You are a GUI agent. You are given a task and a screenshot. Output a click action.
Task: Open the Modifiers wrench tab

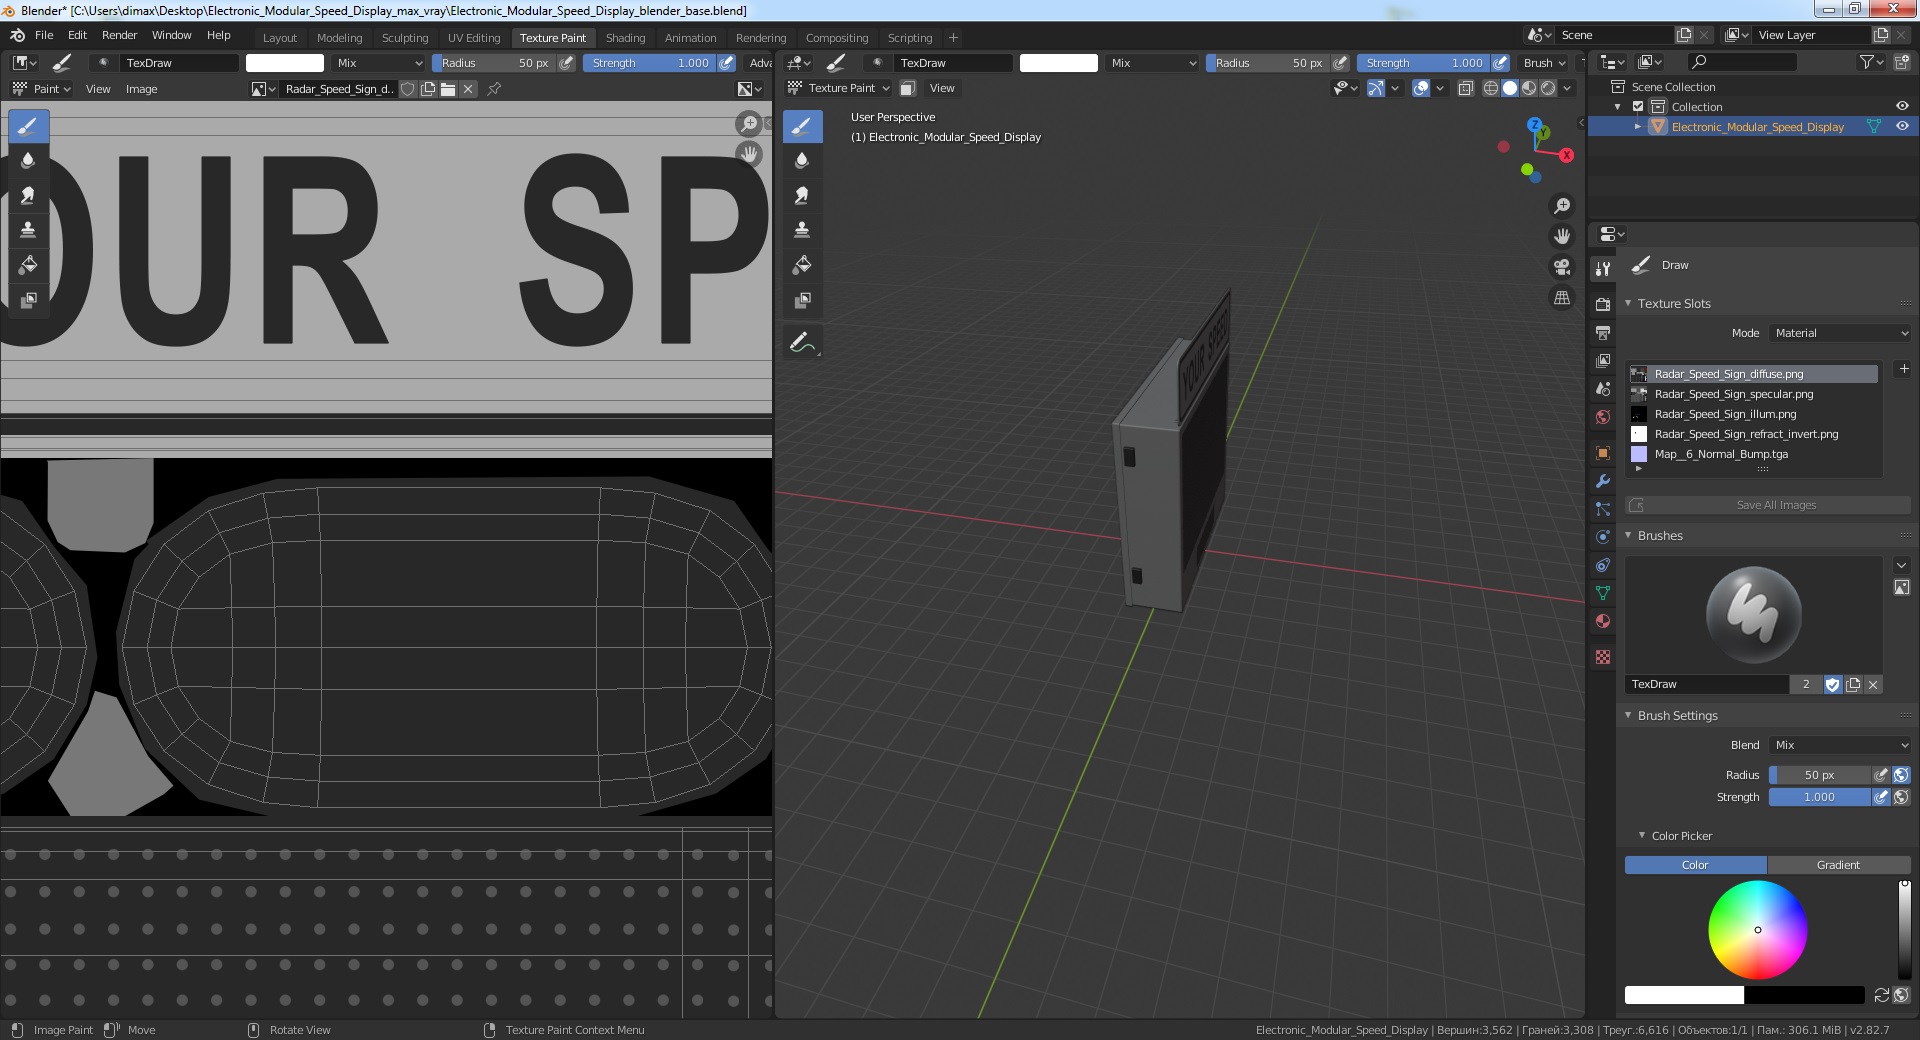coord(1603,481)
